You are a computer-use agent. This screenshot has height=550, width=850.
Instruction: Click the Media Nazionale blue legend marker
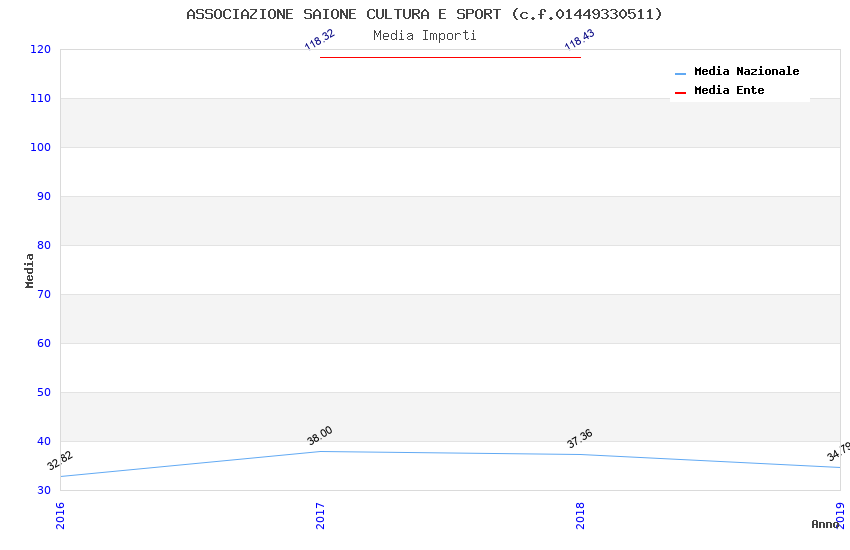point(680,74)
